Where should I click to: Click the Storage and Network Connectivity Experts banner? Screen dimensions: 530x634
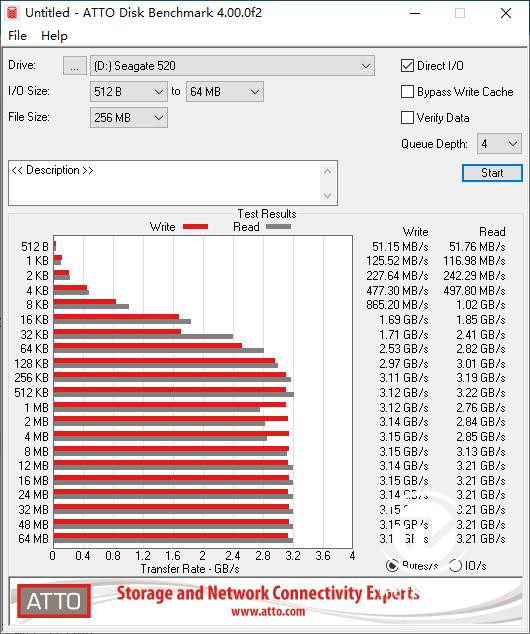(268, 594)
